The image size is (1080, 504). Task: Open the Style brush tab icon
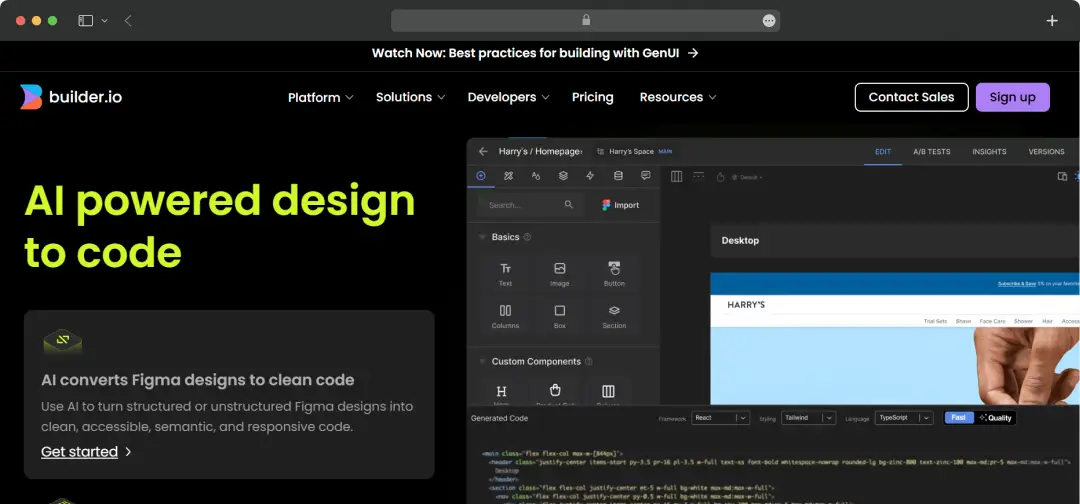(x=508, y=176)
